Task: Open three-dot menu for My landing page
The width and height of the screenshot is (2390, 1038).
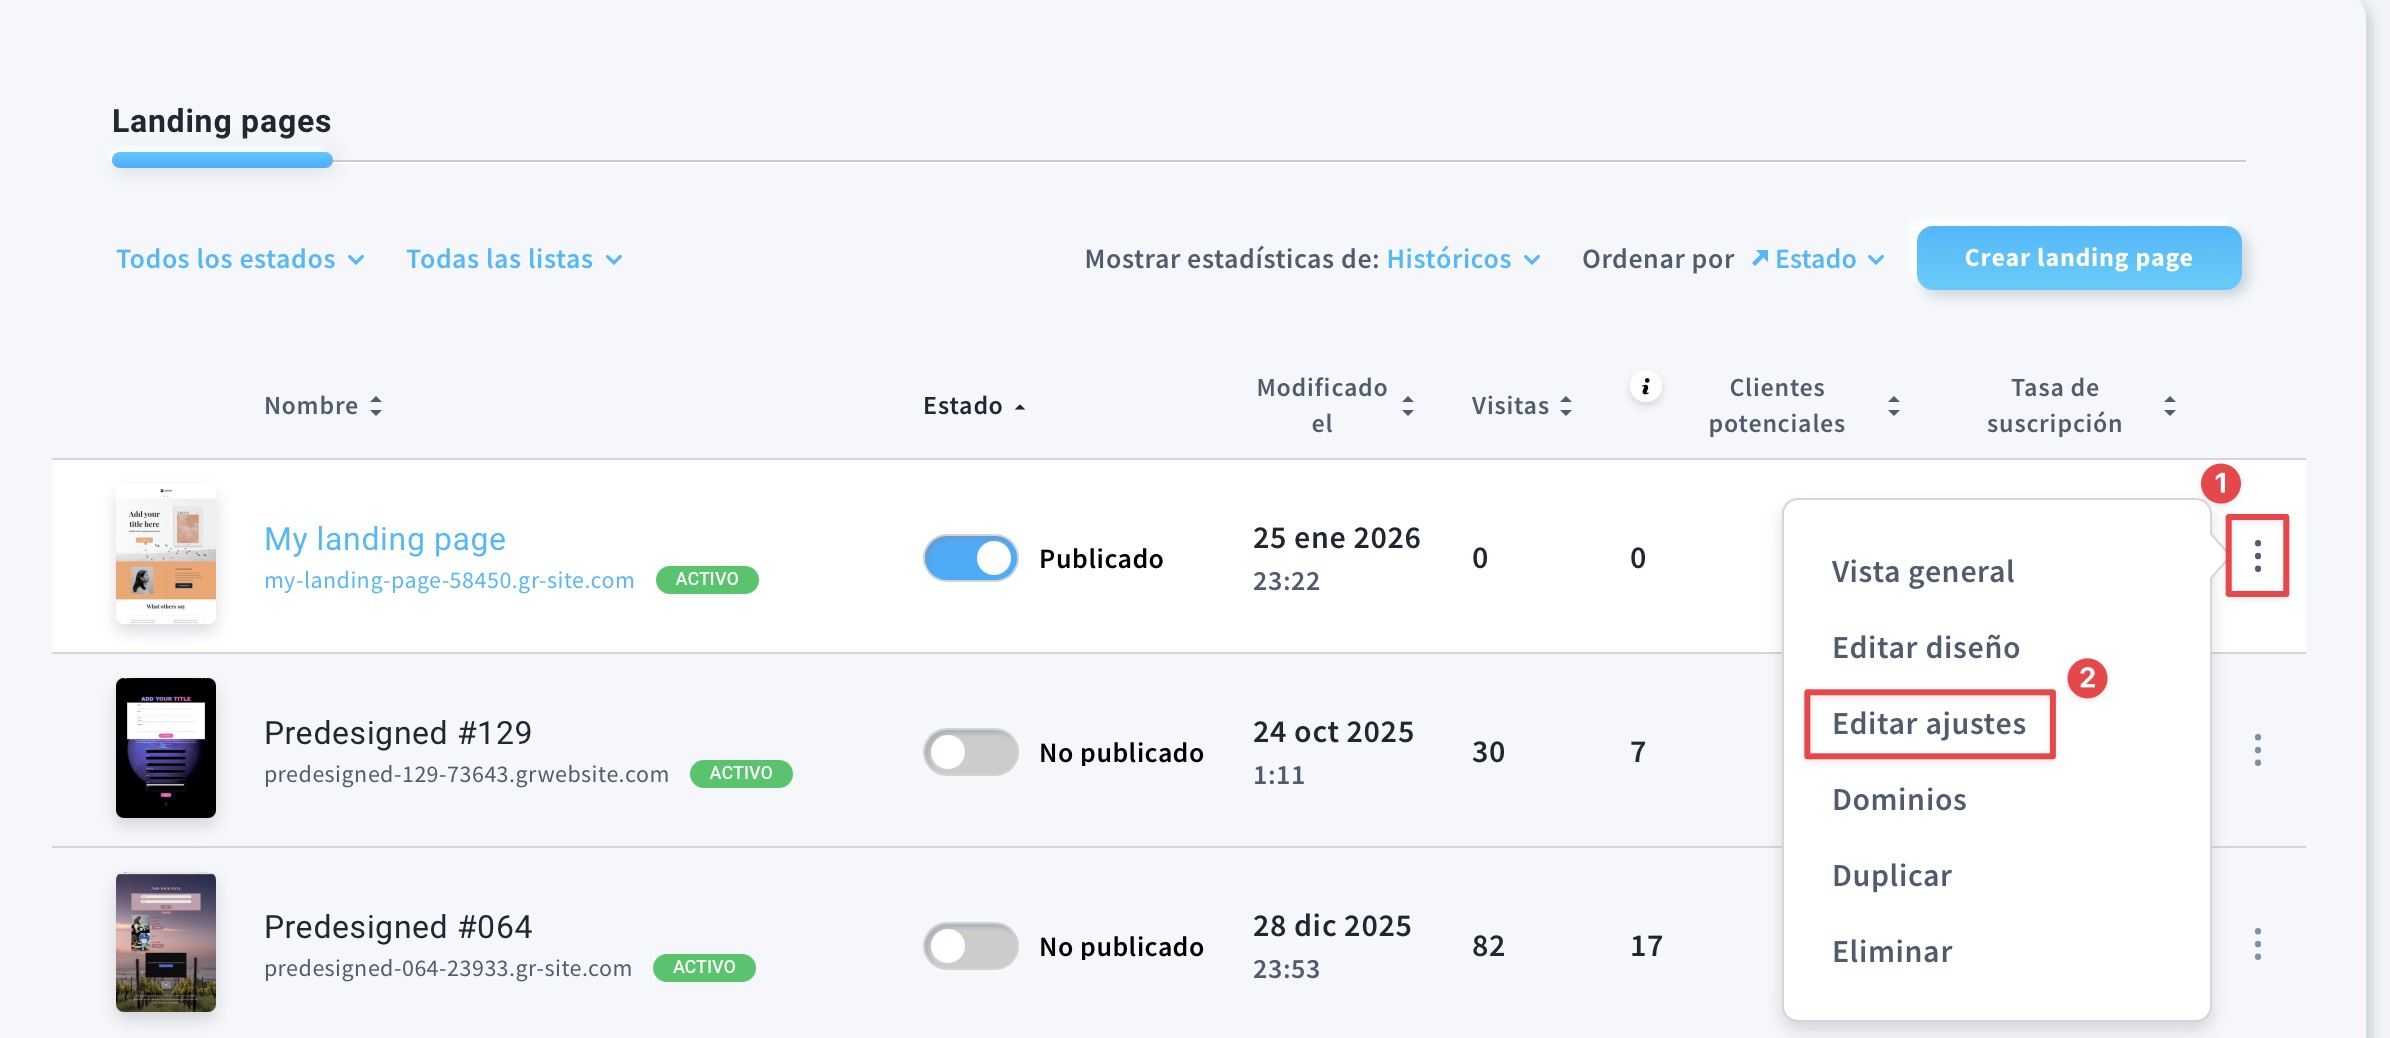Action: click(2257, 556)
